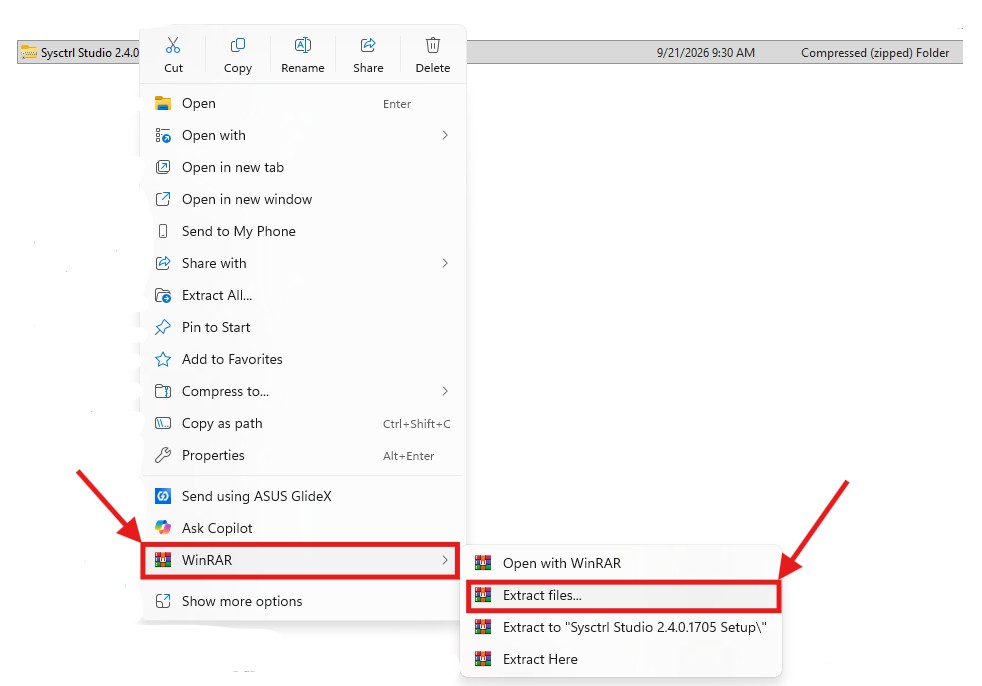Viewport: 982px width, 686px height.
Task: Click the Copilot icon
Action: coord(163,527)
